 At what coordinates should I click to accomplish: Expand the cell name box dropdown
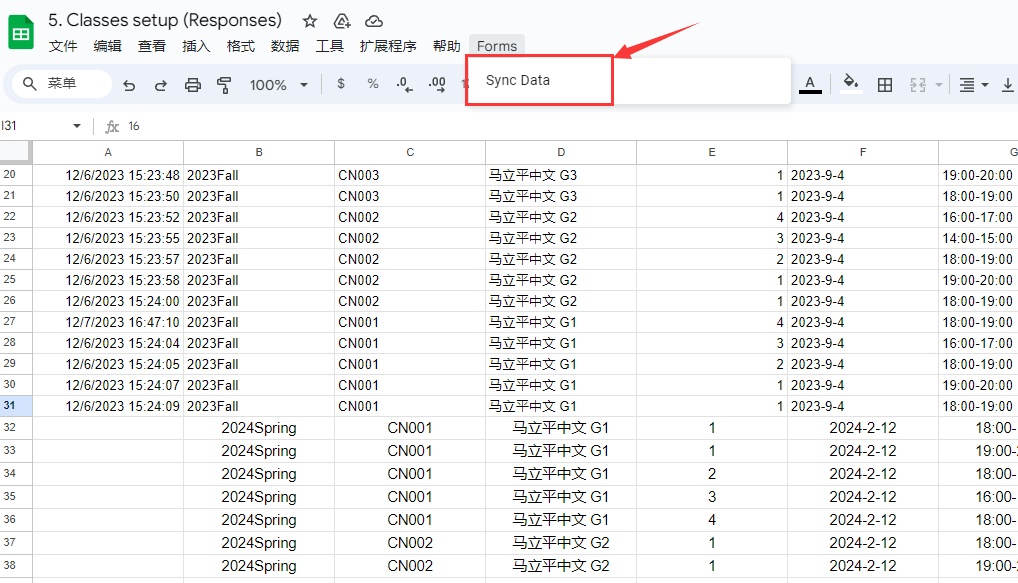tap(77, 126)
